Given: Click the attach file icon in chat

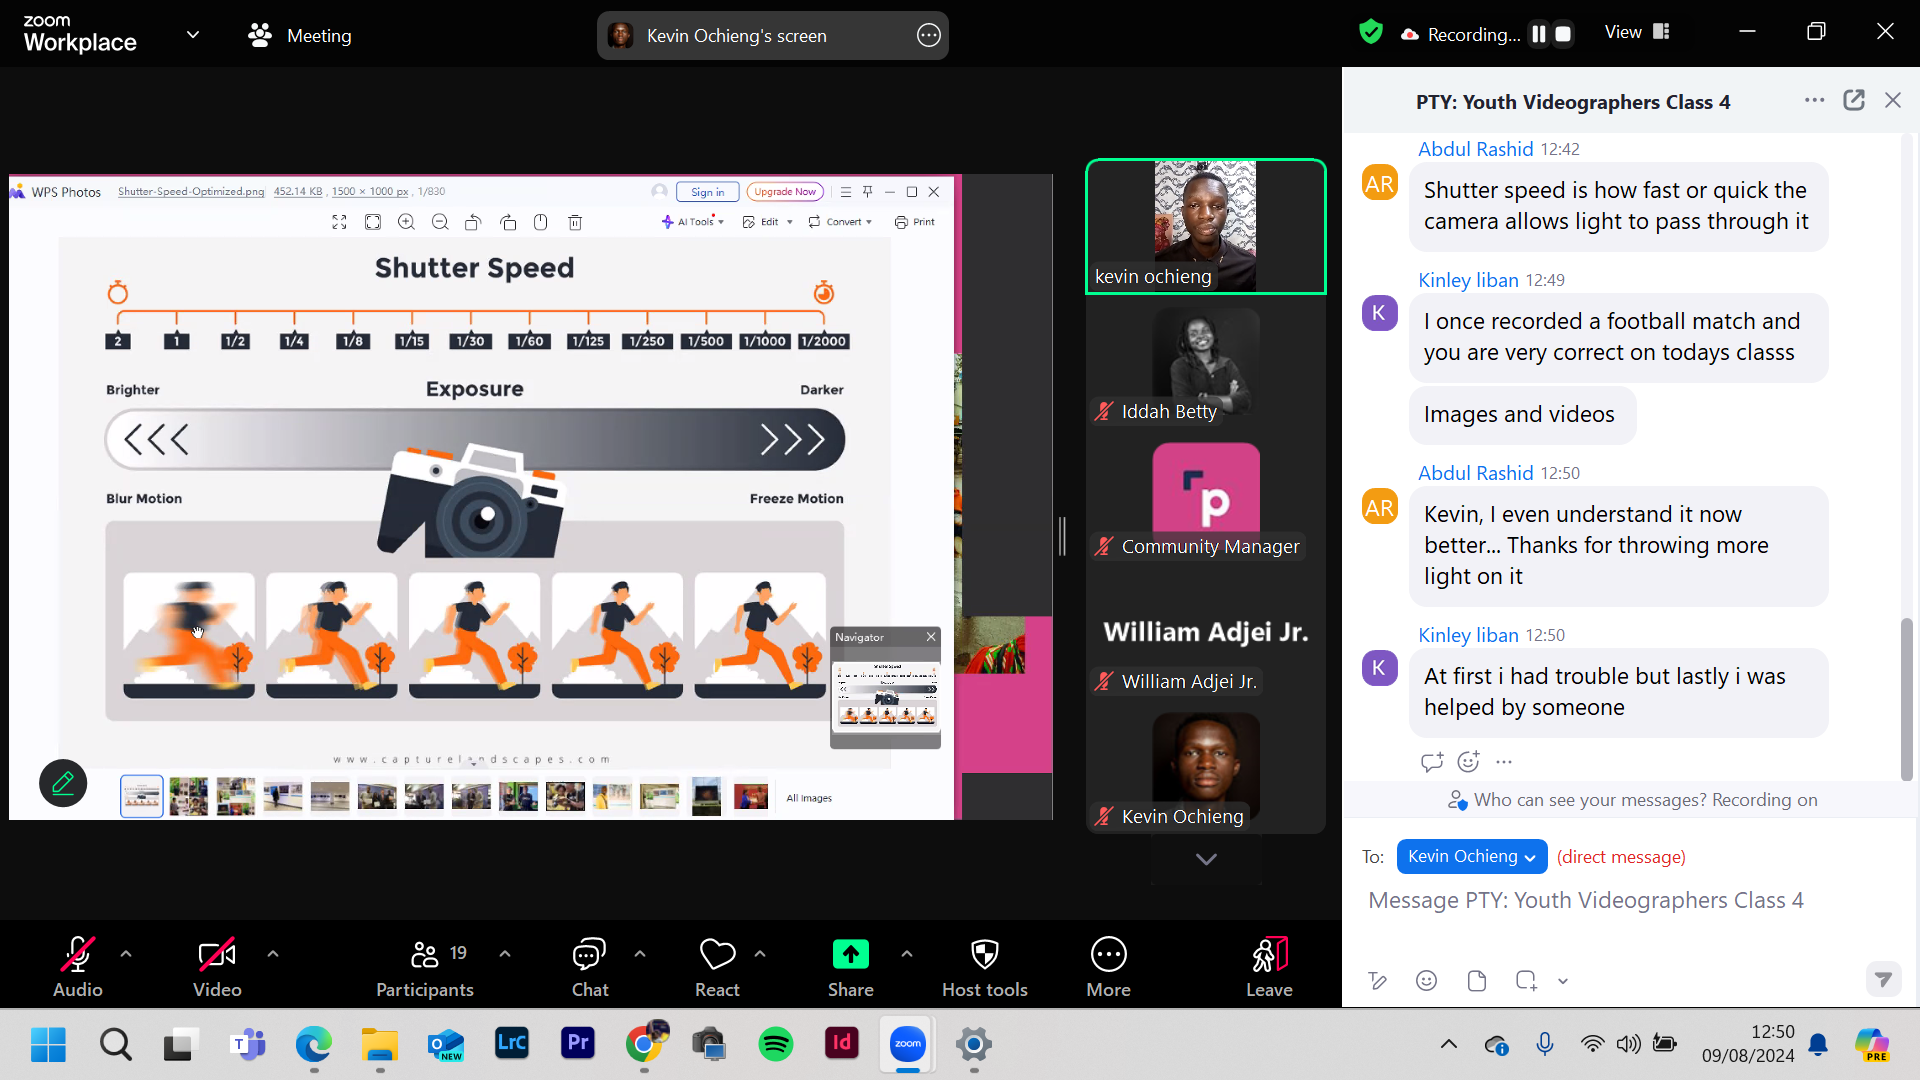Looking at the screenshot, I should pos(1476,980).
